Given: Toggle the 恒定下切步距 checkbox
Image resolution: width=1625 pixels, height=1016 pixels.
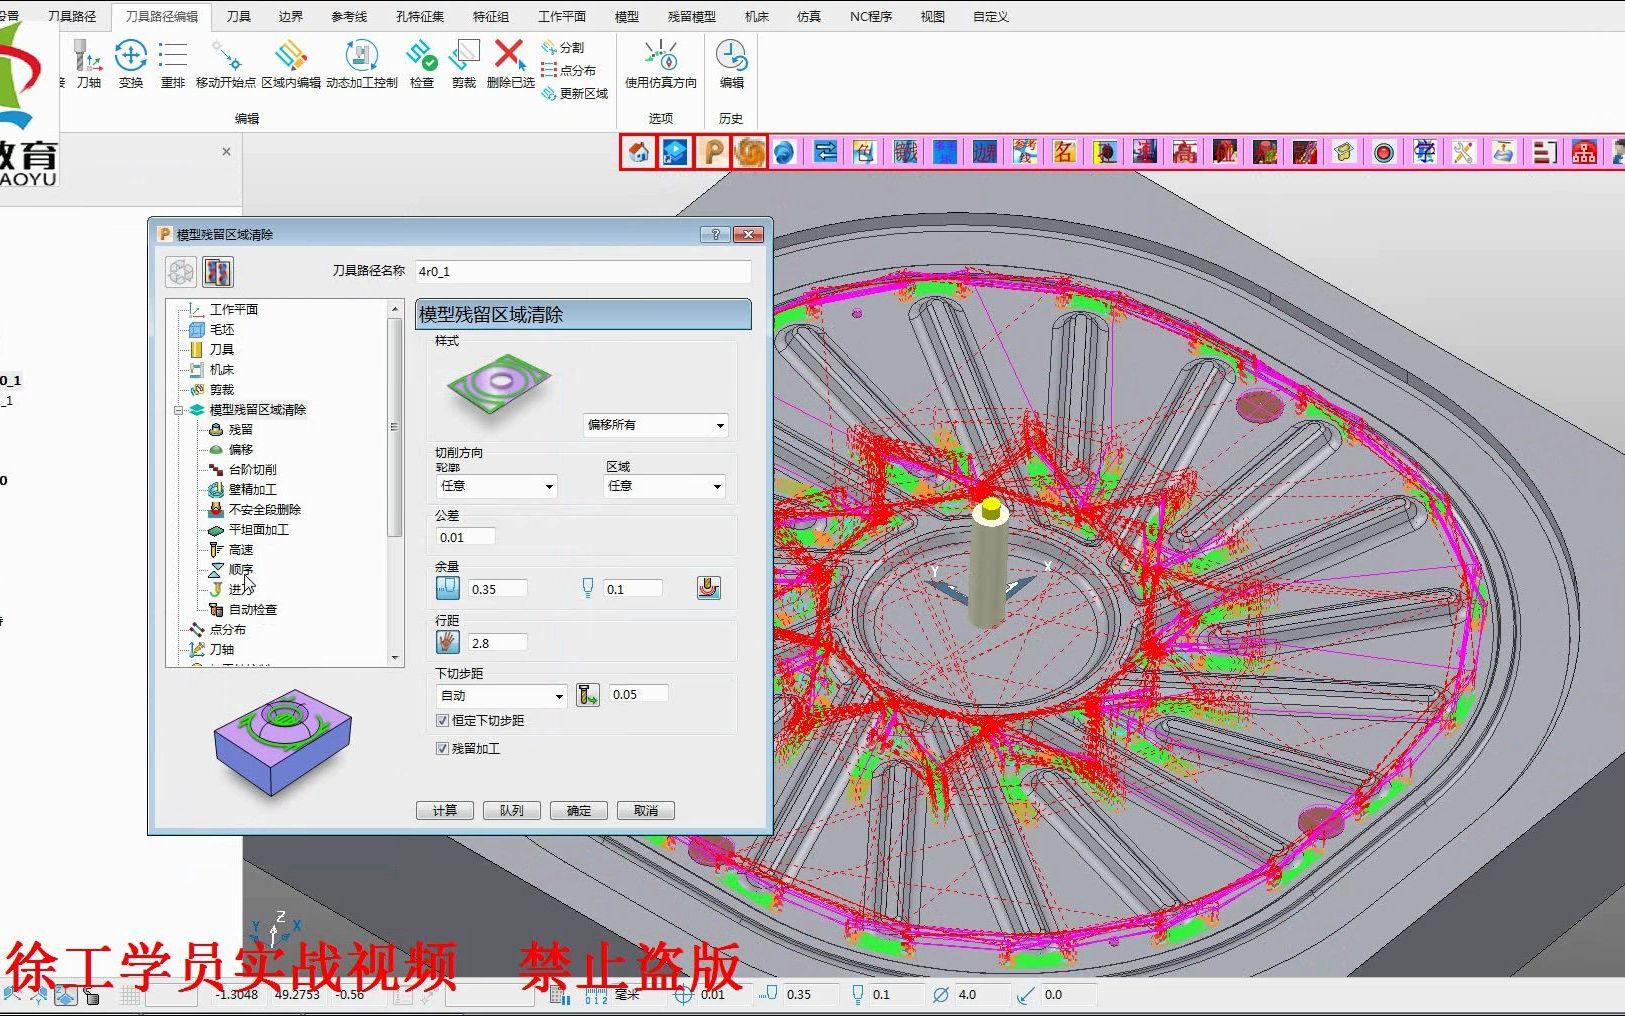Looking at the screenshot, I should coord(442,720).
